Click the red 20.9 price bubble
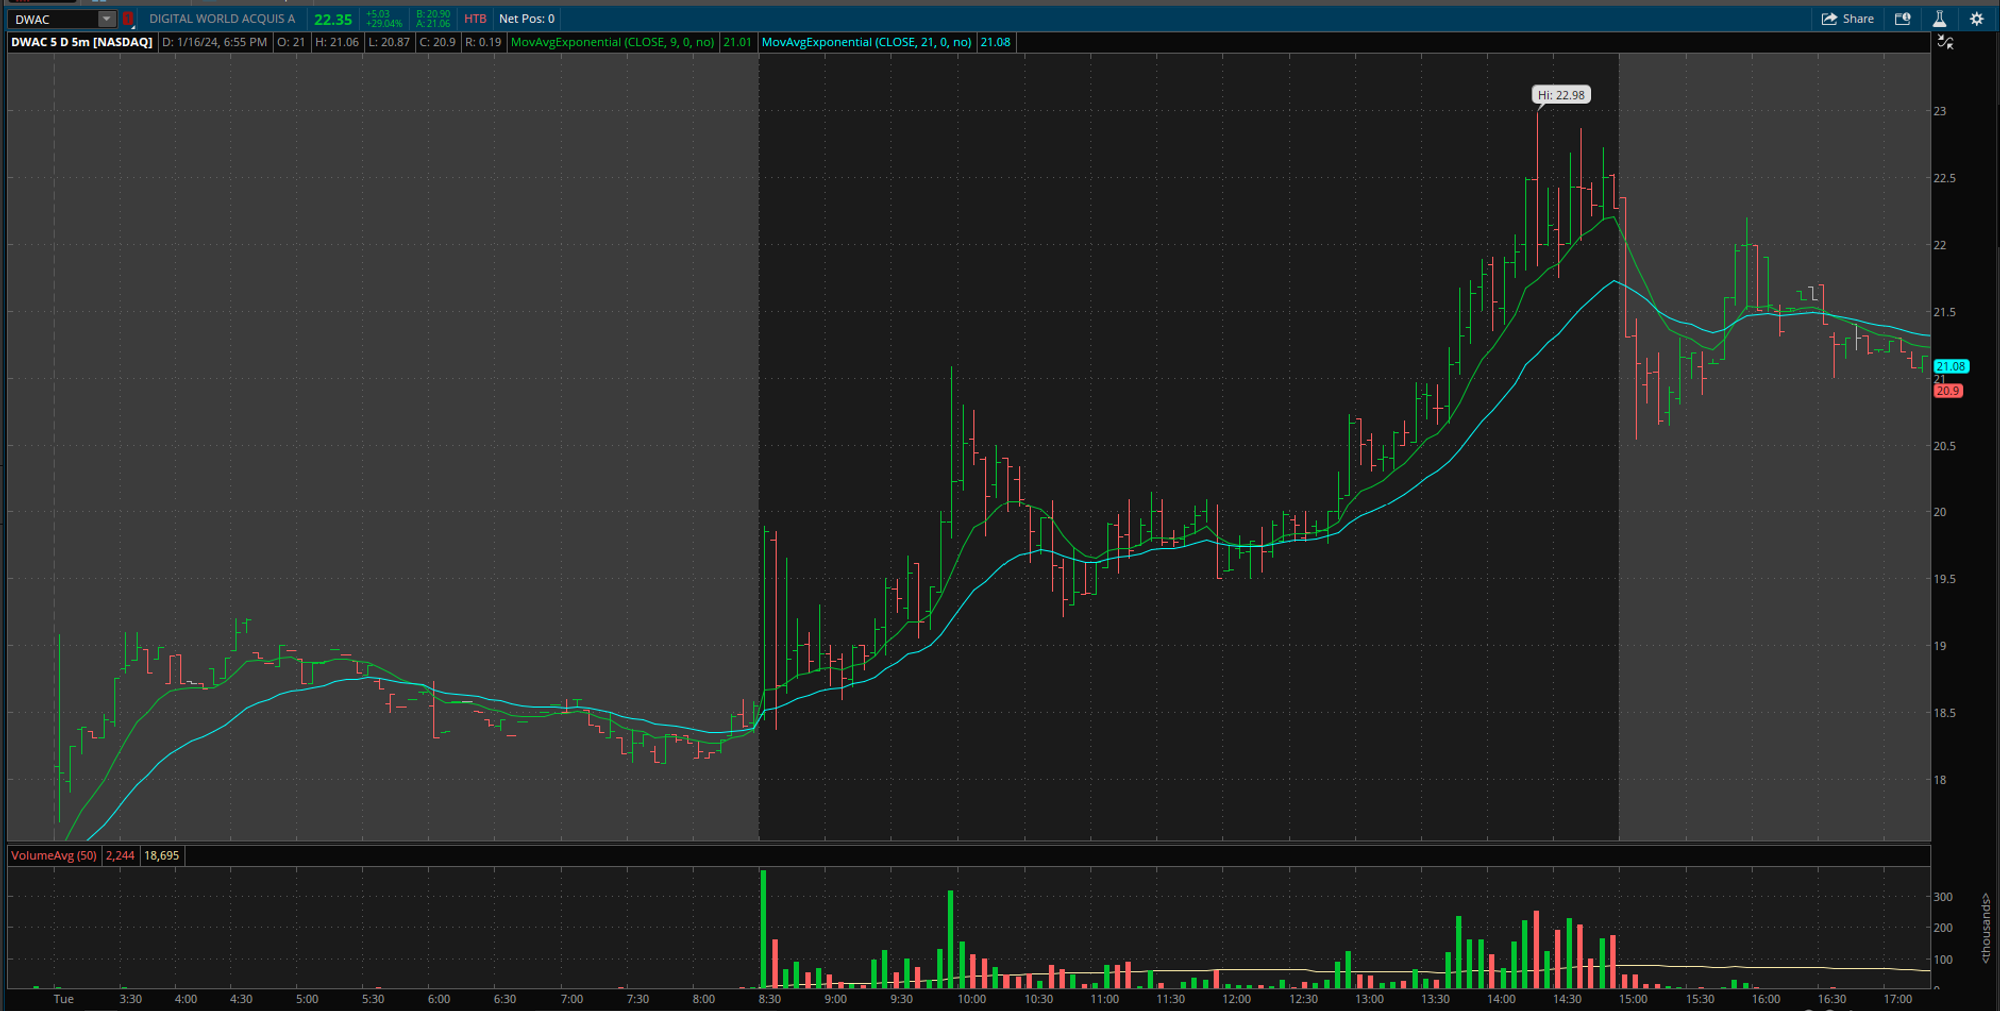The height and width of the screenshot is (1011, 2000). [x=1948, y=390]
